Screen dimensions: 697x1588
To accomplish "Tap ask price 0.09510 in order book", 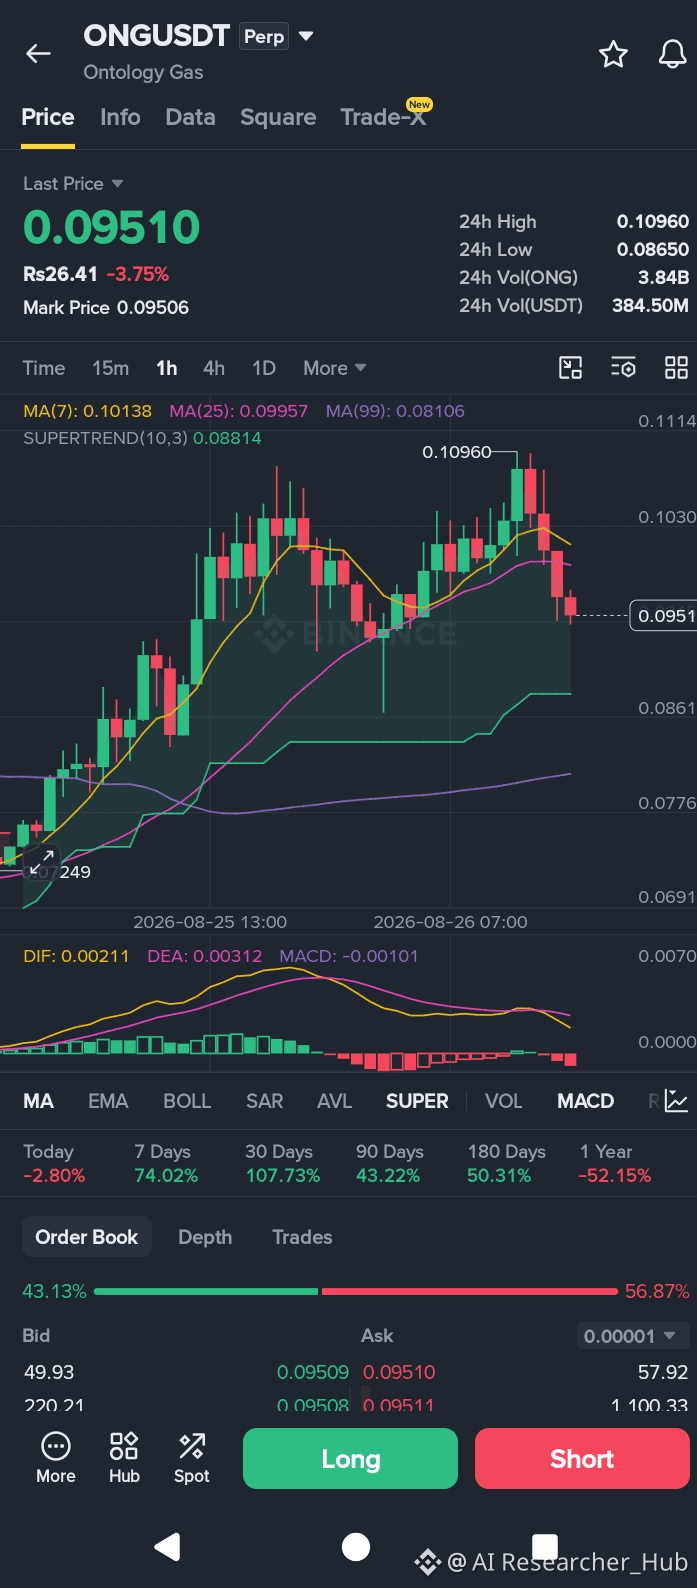I will click(x=399, y=1372).
